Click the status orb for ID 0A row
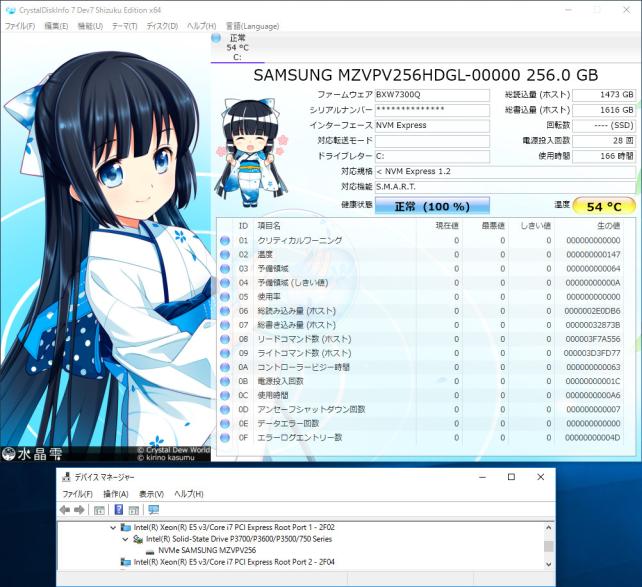This screenshot has width=642, height=587. tap(225, 367)
